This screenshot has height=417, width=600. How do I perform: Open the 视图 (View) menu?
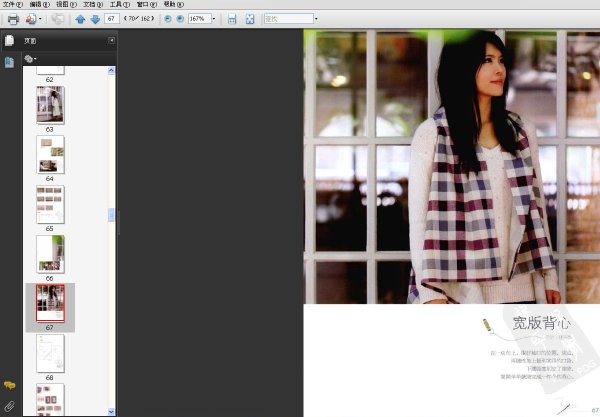[x=66, y=4]
